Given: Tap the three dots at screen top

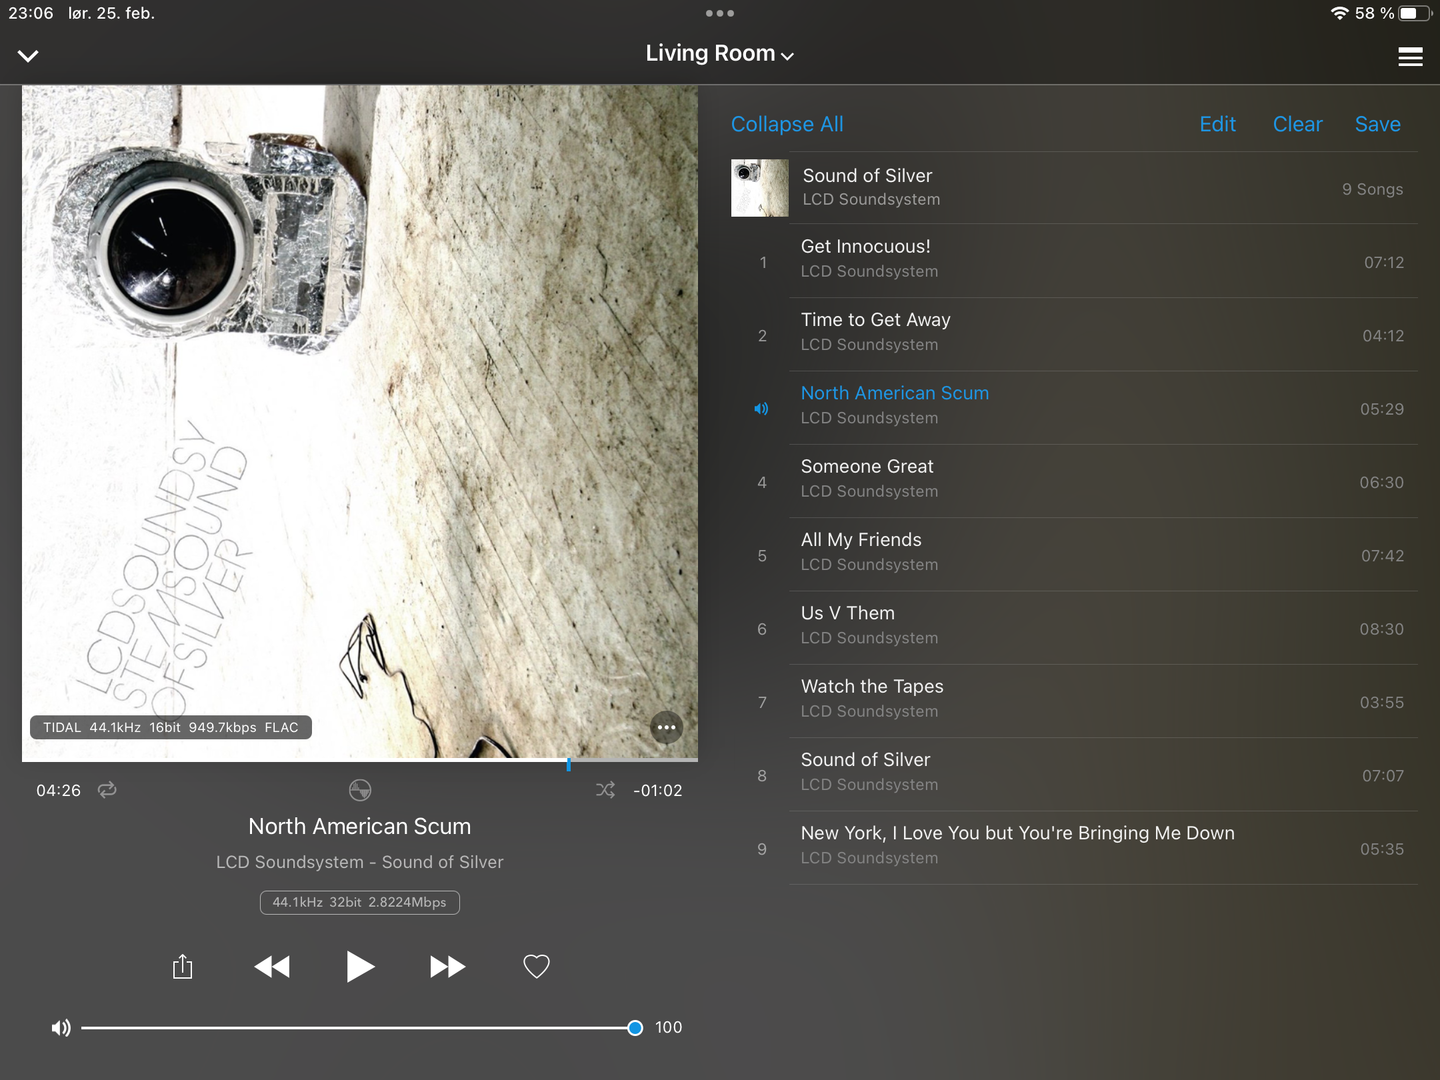Looking at the screenshot, I should click(x=720, y=13).
